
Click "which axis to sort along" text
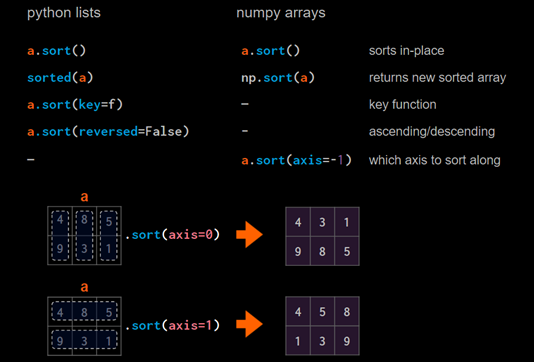pyautogui.click(x=435, y=160)
